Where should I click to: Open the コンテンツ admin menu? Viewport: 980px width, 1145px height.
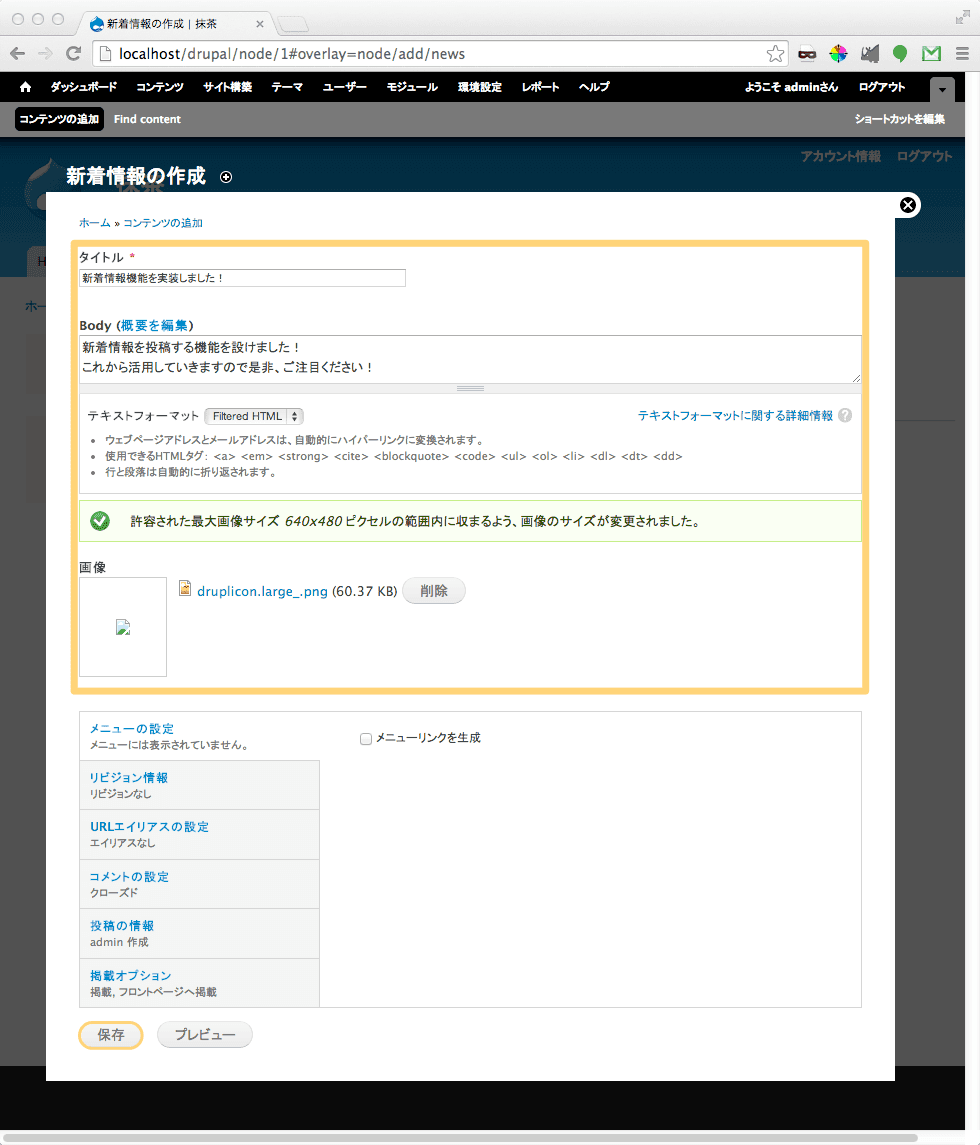[x=160, y=87]
